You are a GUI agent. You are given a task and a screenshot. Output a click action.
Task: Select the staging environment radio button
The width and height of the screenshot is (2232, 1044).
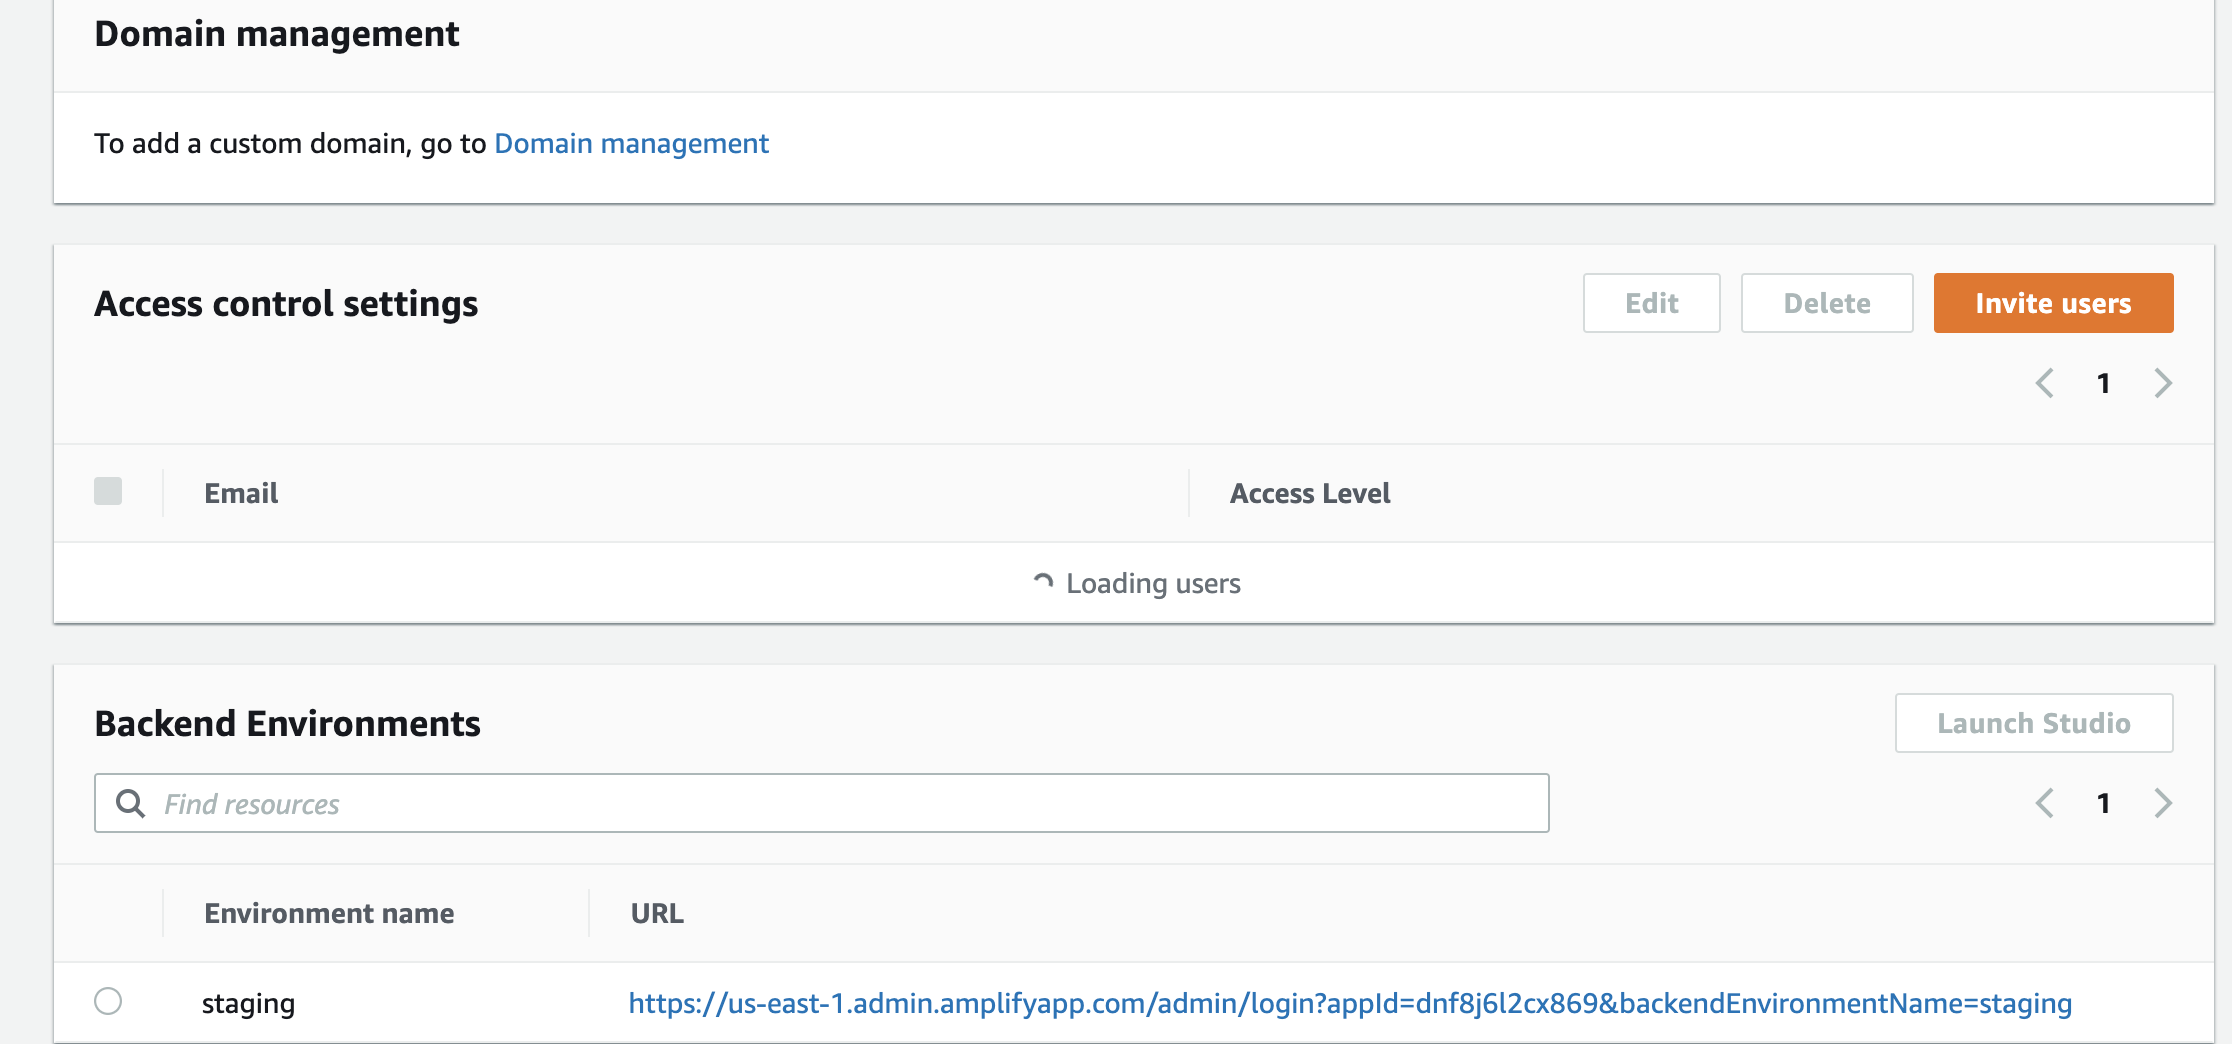click(x=110, y=1001)
